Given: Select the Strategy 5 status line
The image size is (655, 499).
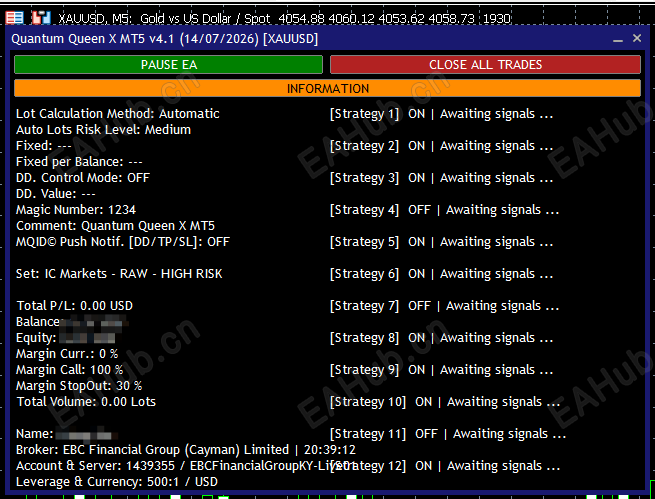Looking at the screenshot, I should pos(442,242).
